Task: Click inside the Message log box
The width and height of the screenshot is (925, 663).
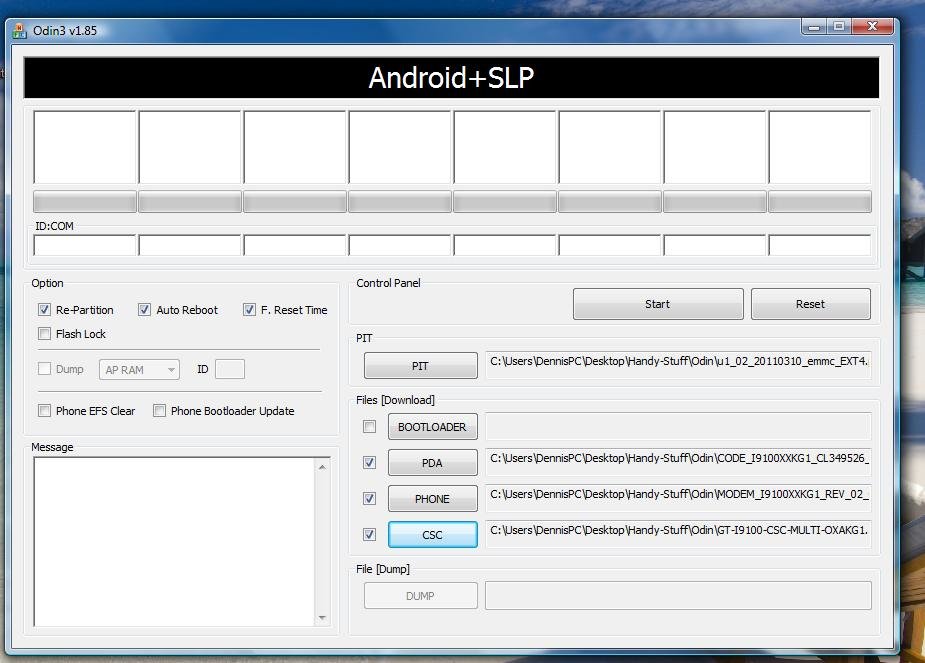Action: (x=175, y=541)
